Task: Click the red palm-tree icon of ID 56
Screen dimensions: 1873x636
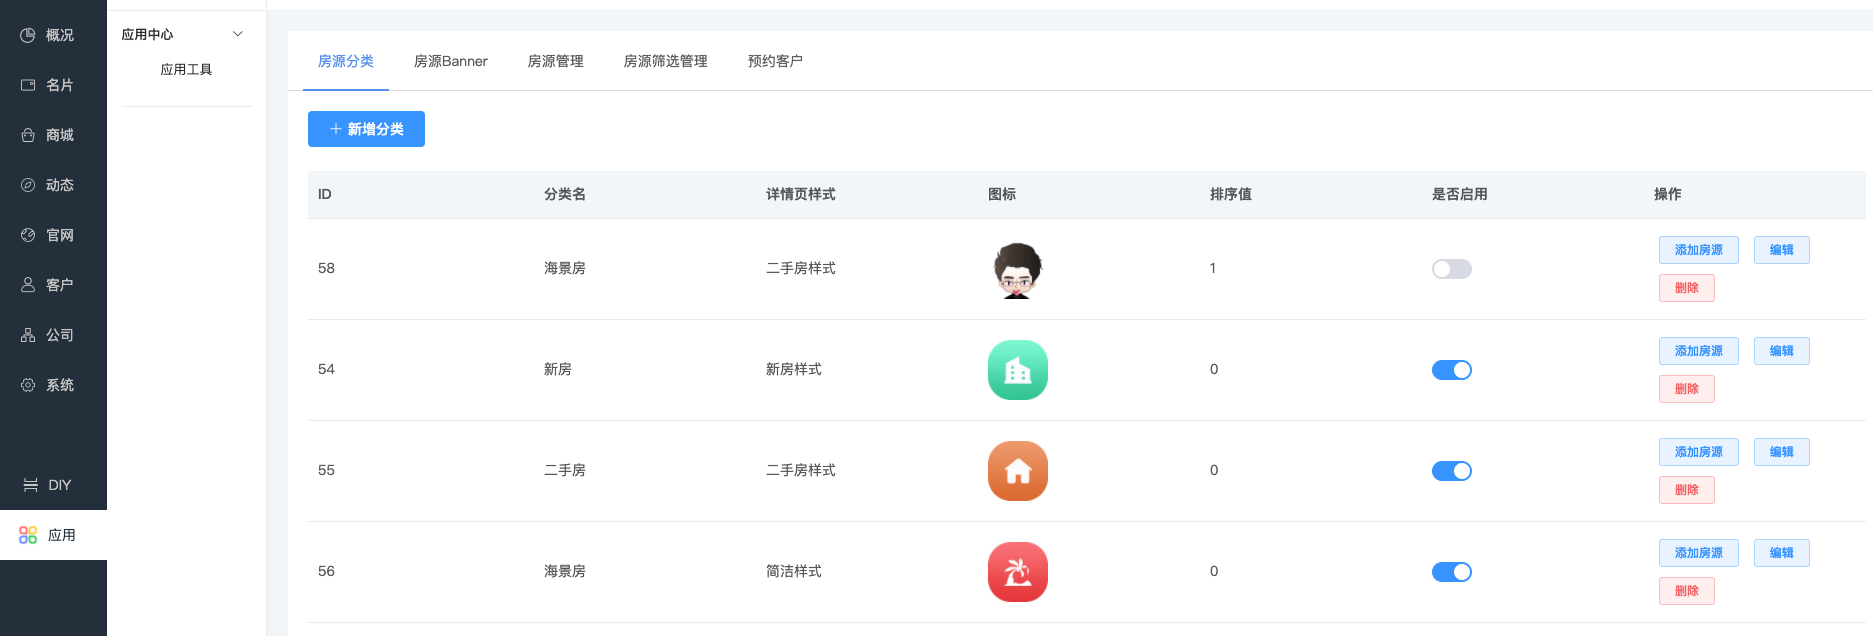Action: (x=1018, y=572)
